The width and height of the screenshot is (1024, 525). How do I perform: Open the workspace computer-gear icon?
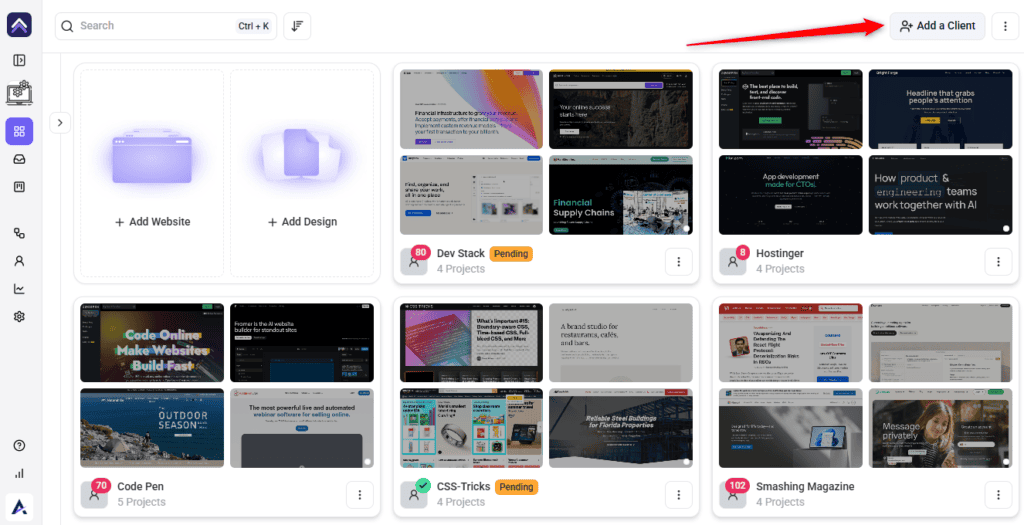pyautogui.click(x=19, y=93)
